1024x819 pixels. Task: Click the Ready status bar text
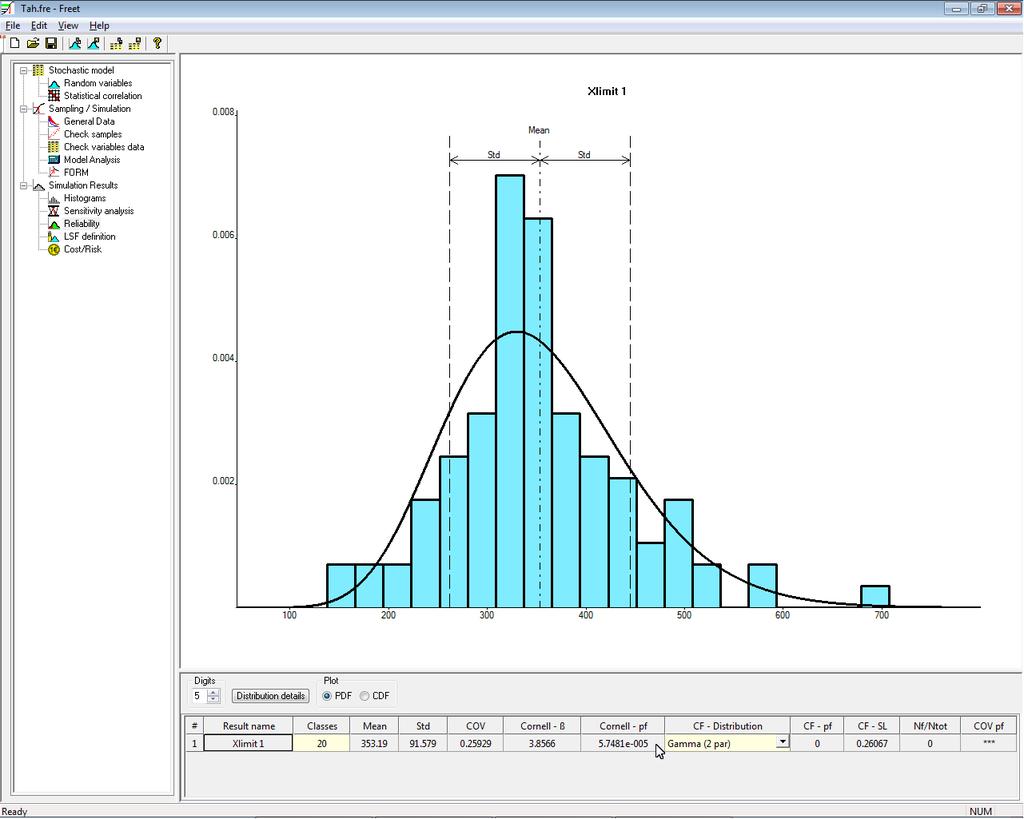pos(15,812)
